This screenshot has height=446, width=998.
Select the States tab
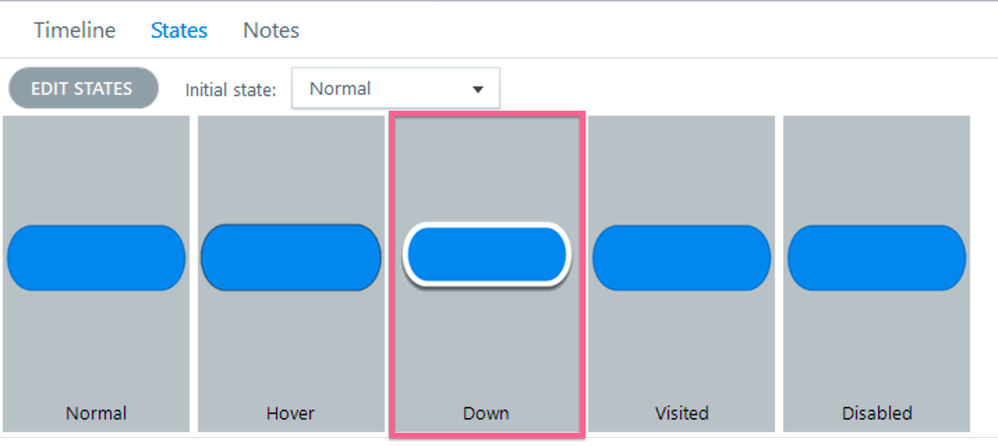pos(179,30)
